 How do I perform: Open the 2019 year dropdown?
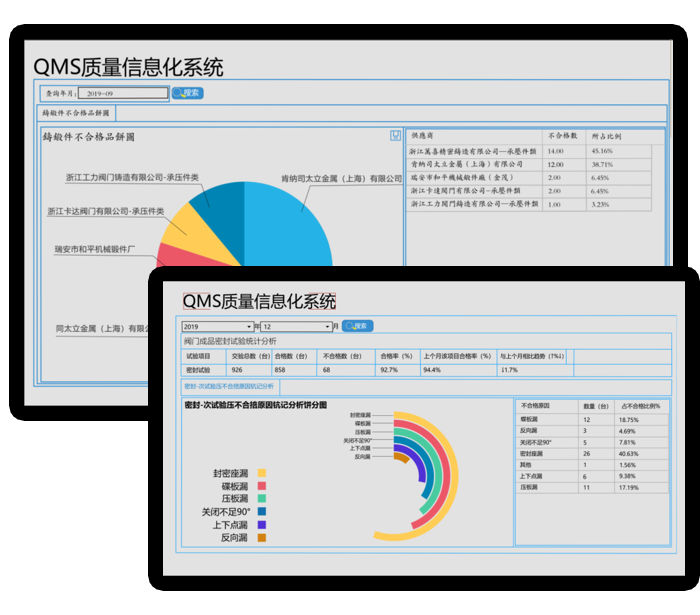(x=217, y=326)
